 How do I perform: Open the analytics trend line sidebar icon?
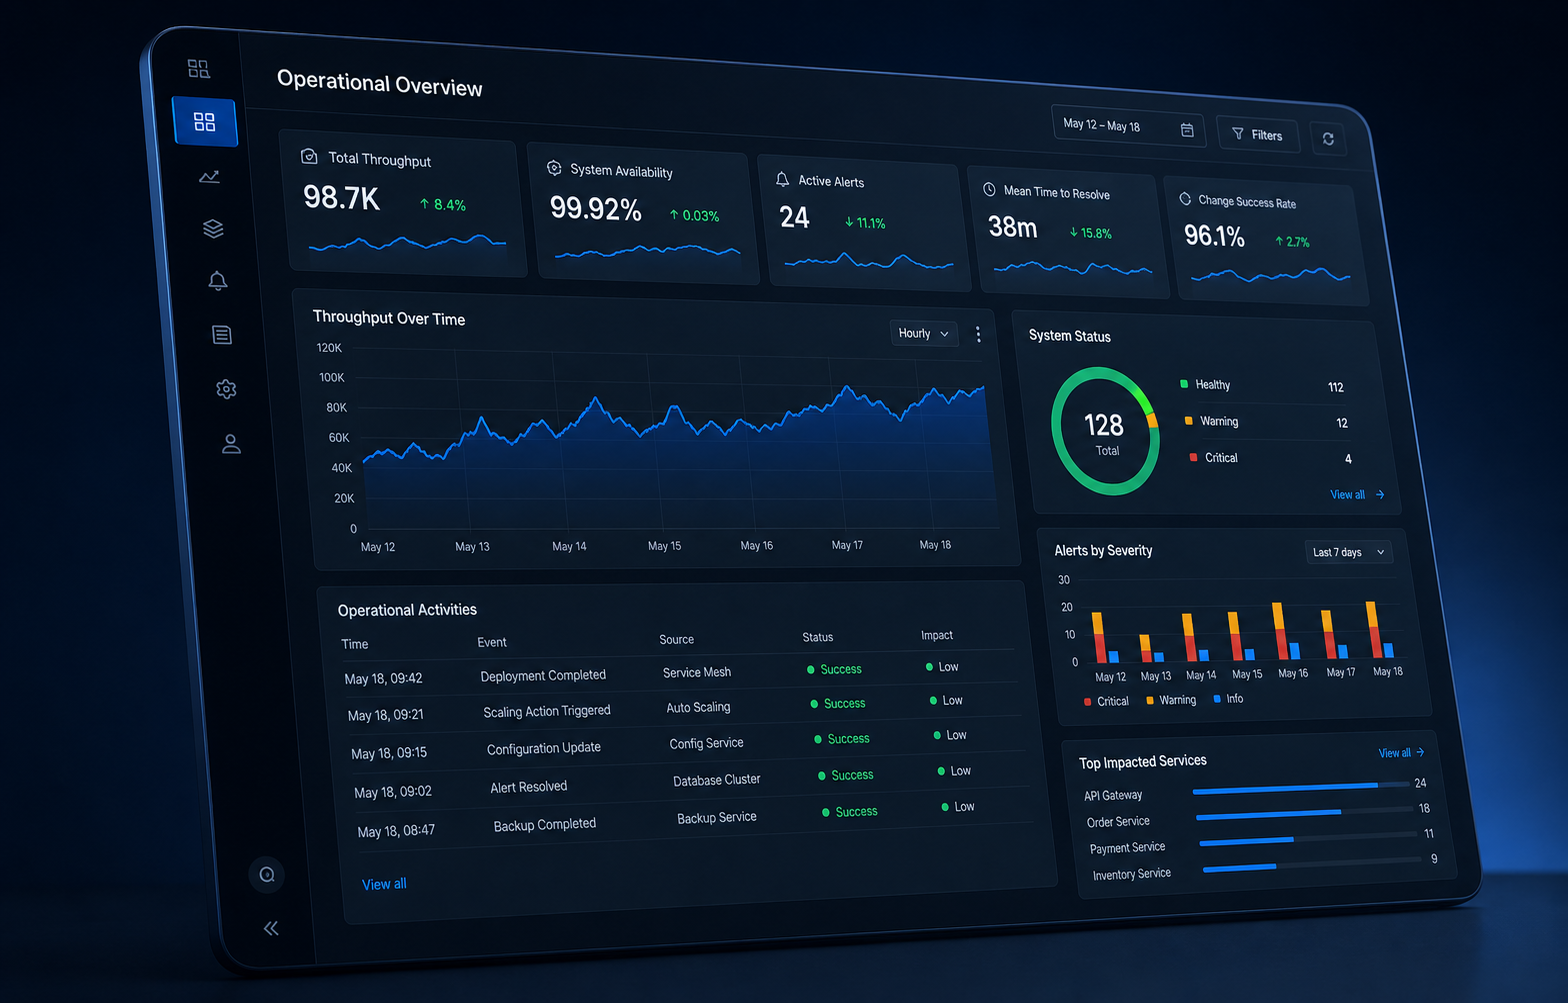[209, 177]
